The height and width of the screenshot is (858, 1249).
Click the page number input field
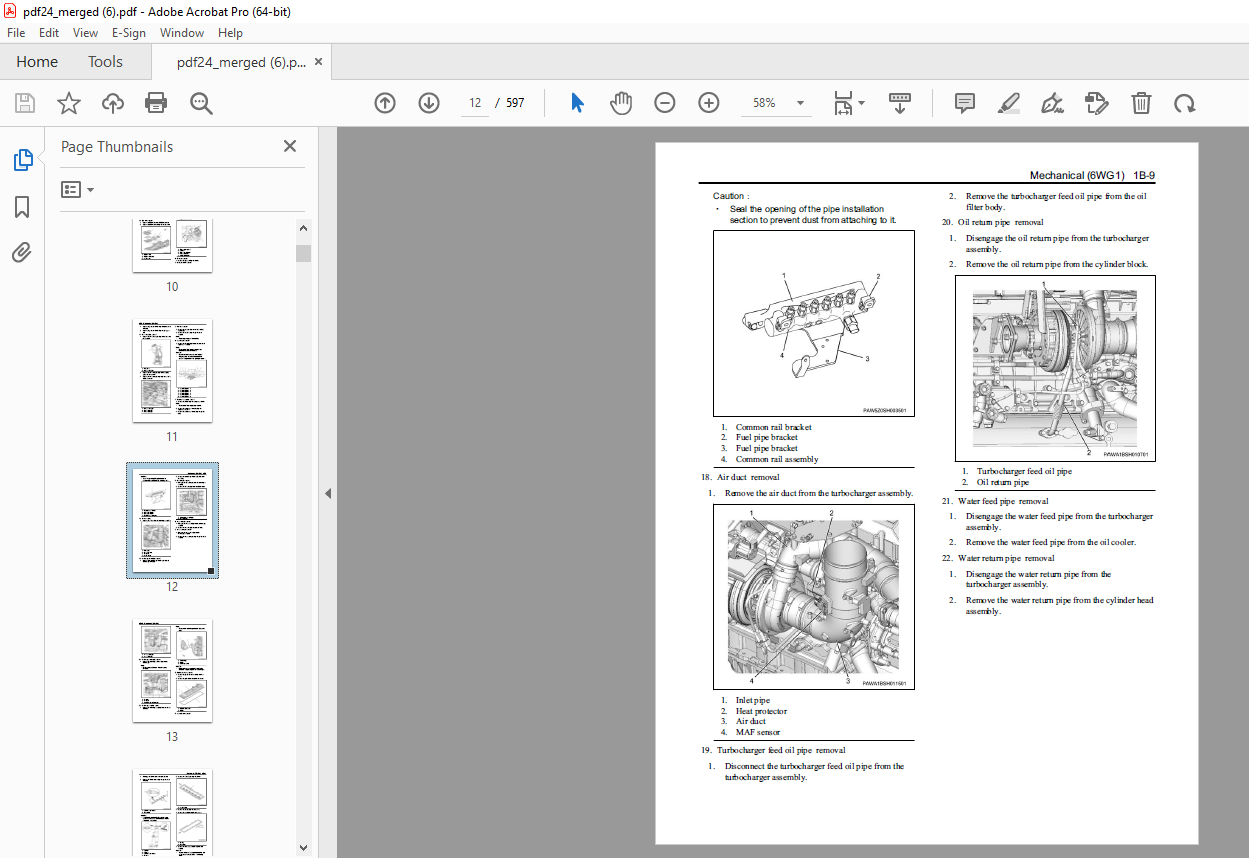tap(475, 103)
